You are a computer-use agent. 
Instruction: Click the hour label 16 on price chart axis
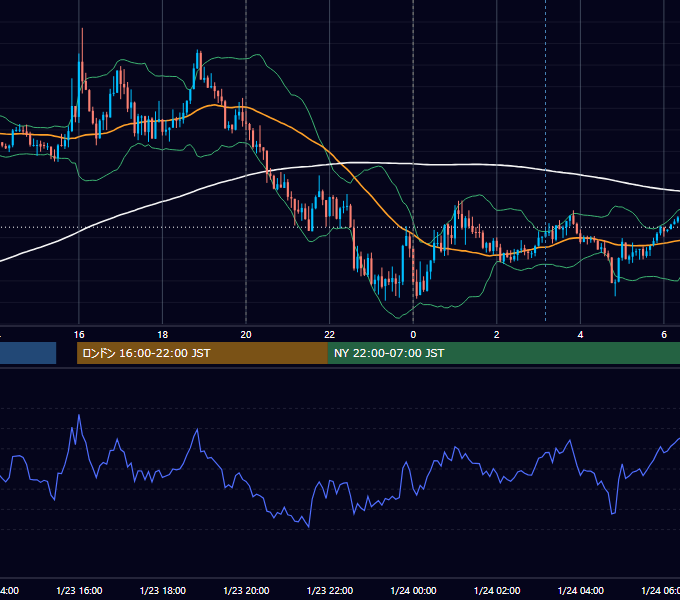pyautogui.click(x=79, y=335)
